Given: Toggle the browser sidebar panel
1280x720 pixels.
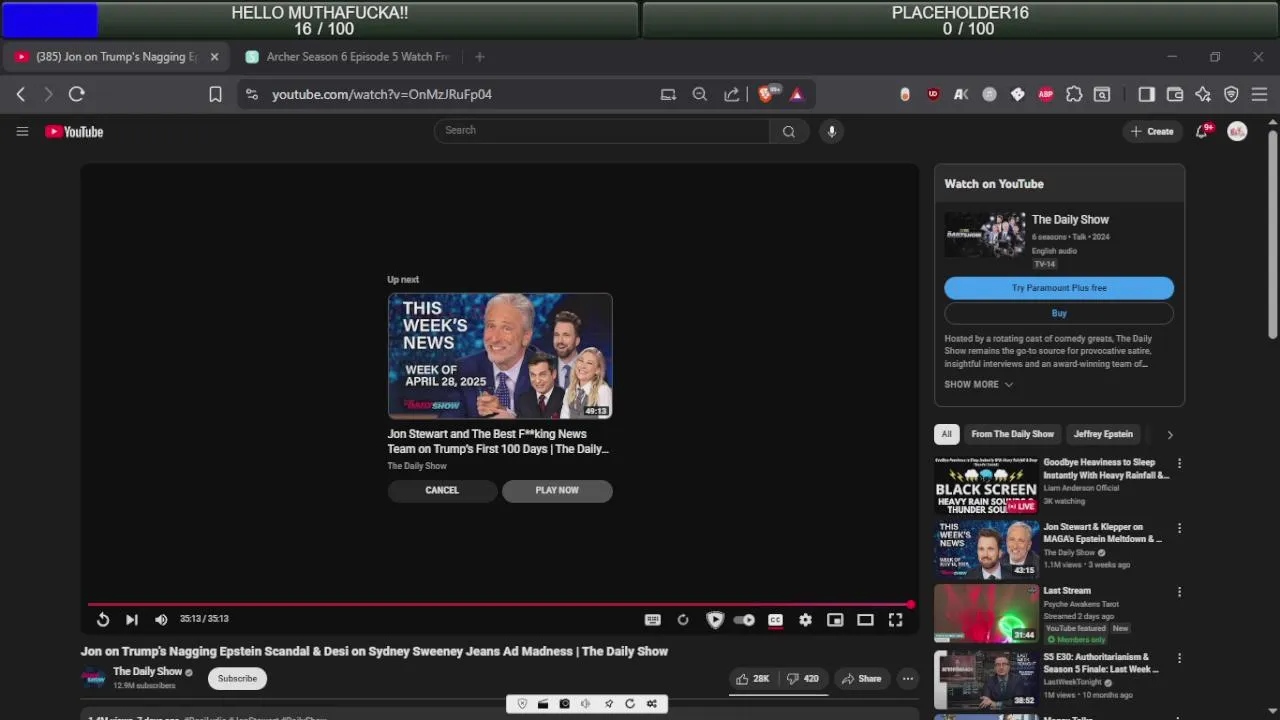Looking at the screenshot, I should click(1146, 94).
